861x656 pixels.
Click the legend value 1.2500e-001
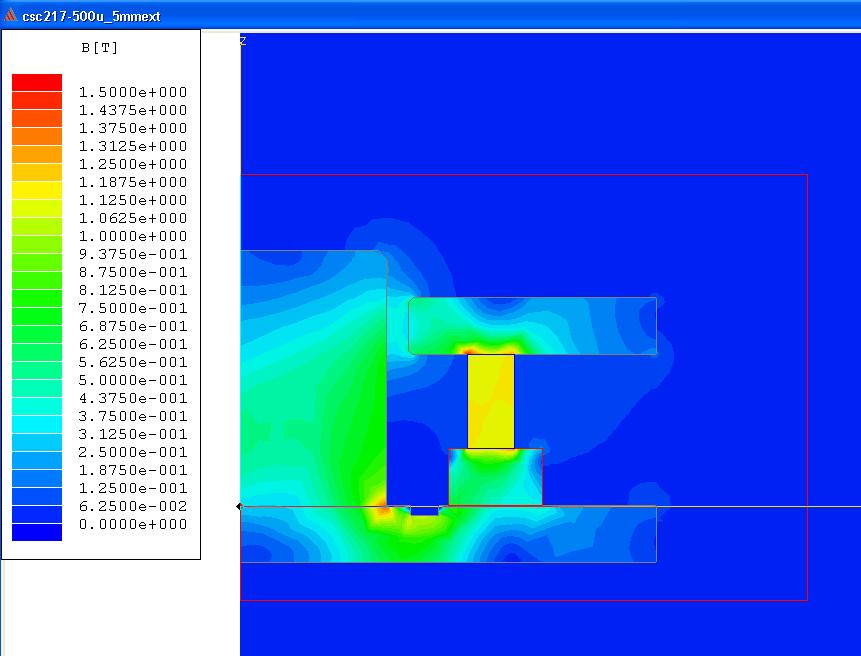(133, 489)
